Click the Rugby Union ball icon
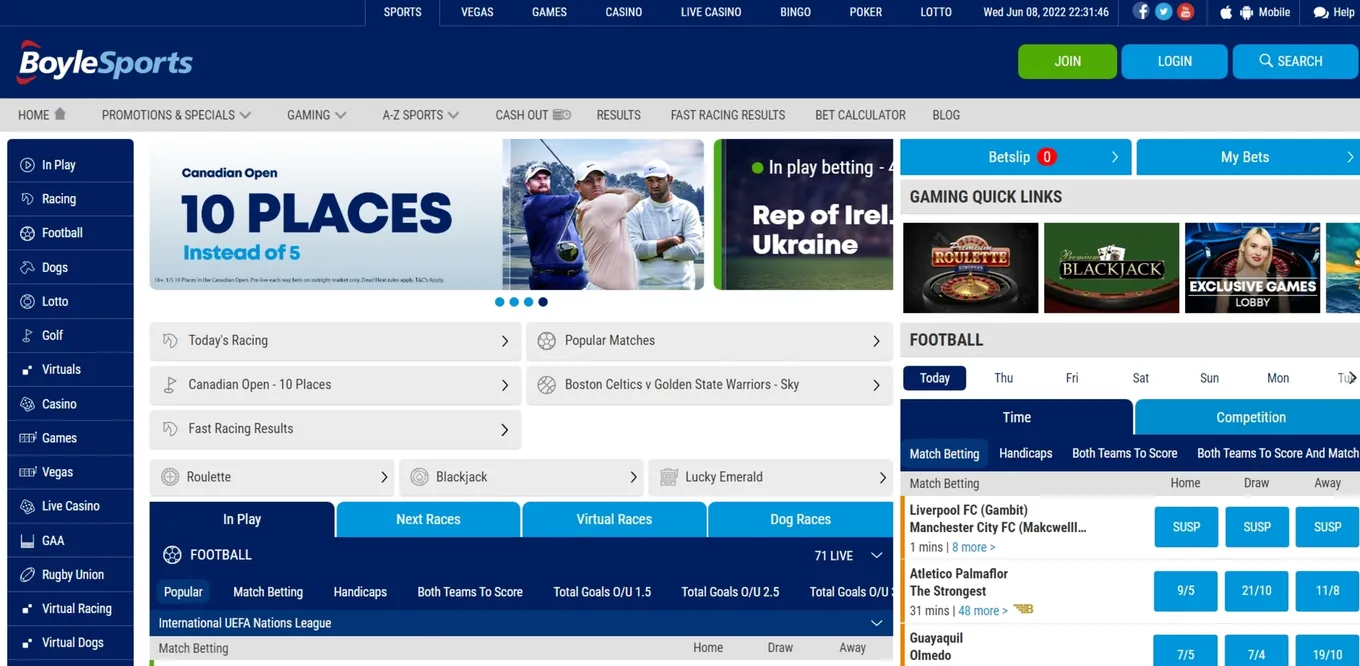 pos(27,575)
